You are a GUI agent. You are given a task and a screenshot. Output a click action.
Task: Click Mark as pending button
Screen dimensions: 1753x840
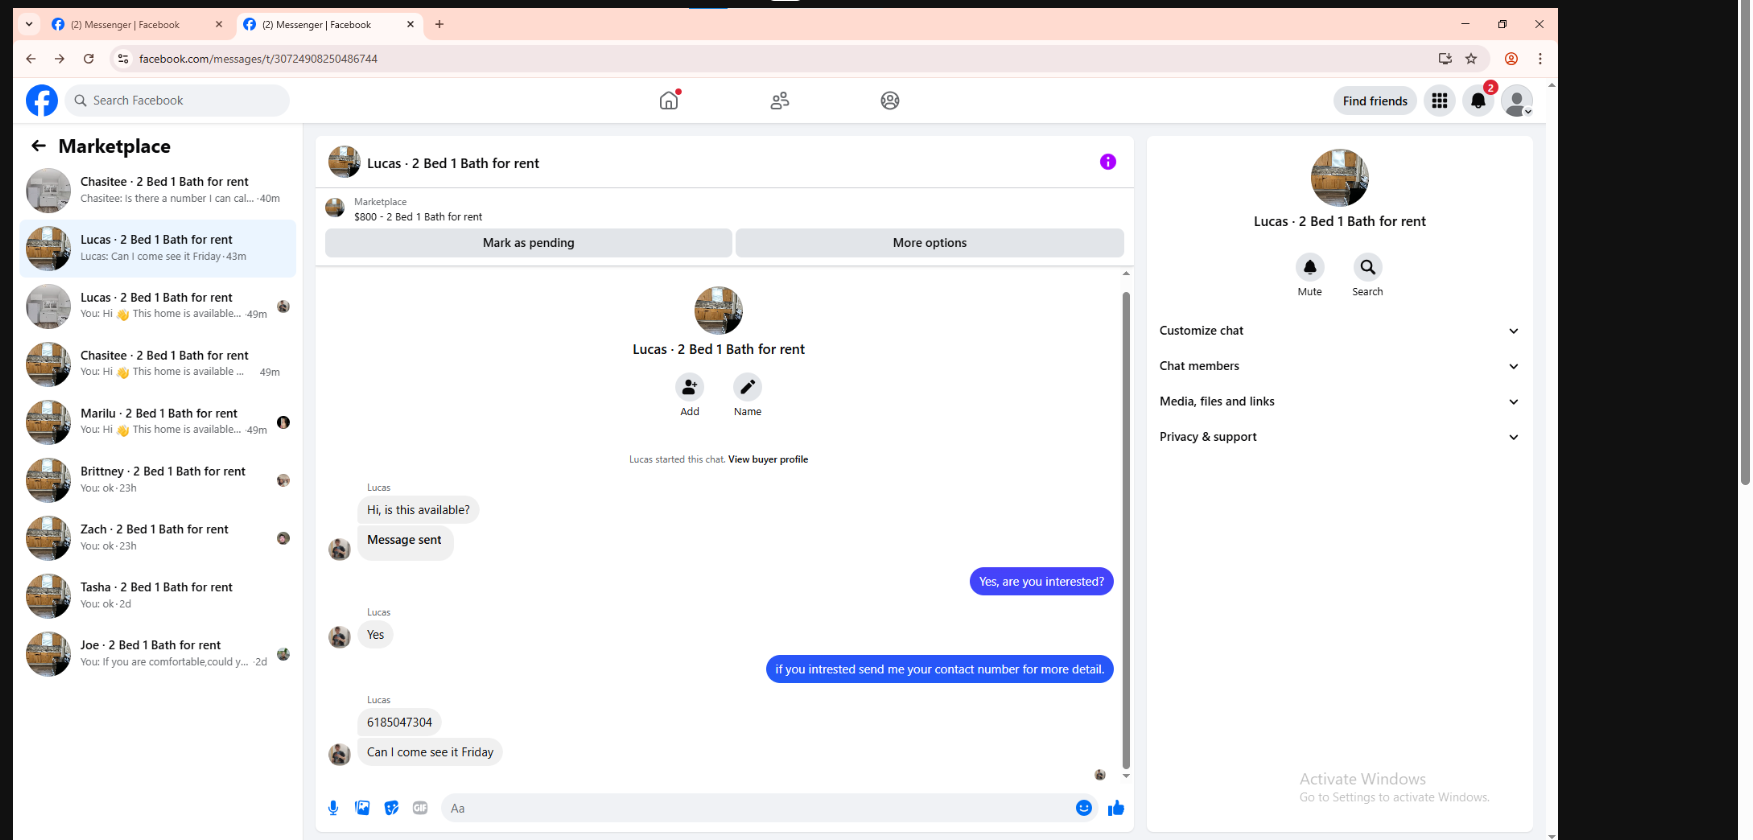click(x=528, y=243)
